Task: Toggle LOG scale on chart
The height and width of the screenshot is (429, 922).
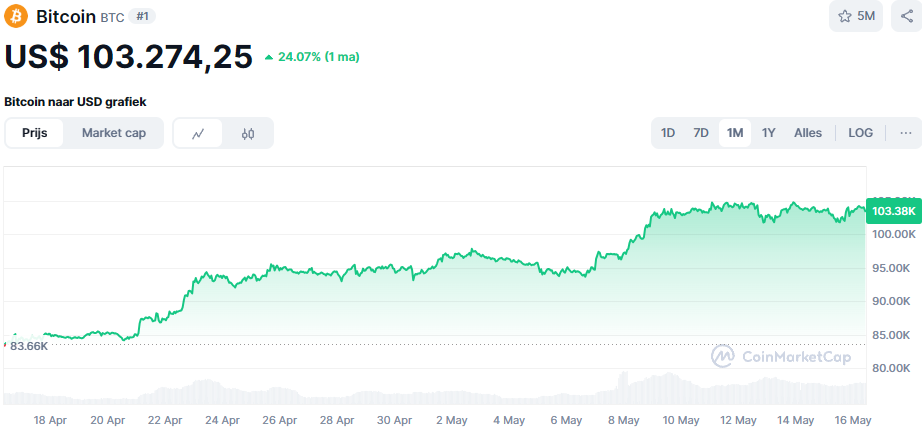Action: 860,133
